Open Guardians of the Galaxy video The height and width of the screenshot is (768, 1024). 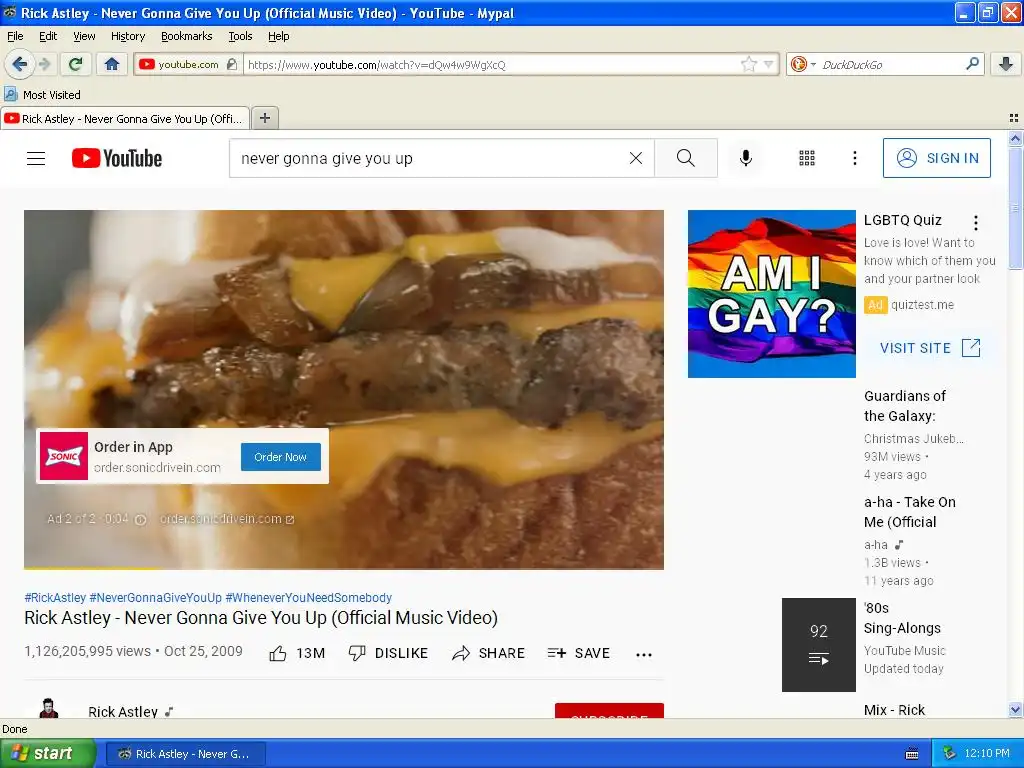[904, 406]
